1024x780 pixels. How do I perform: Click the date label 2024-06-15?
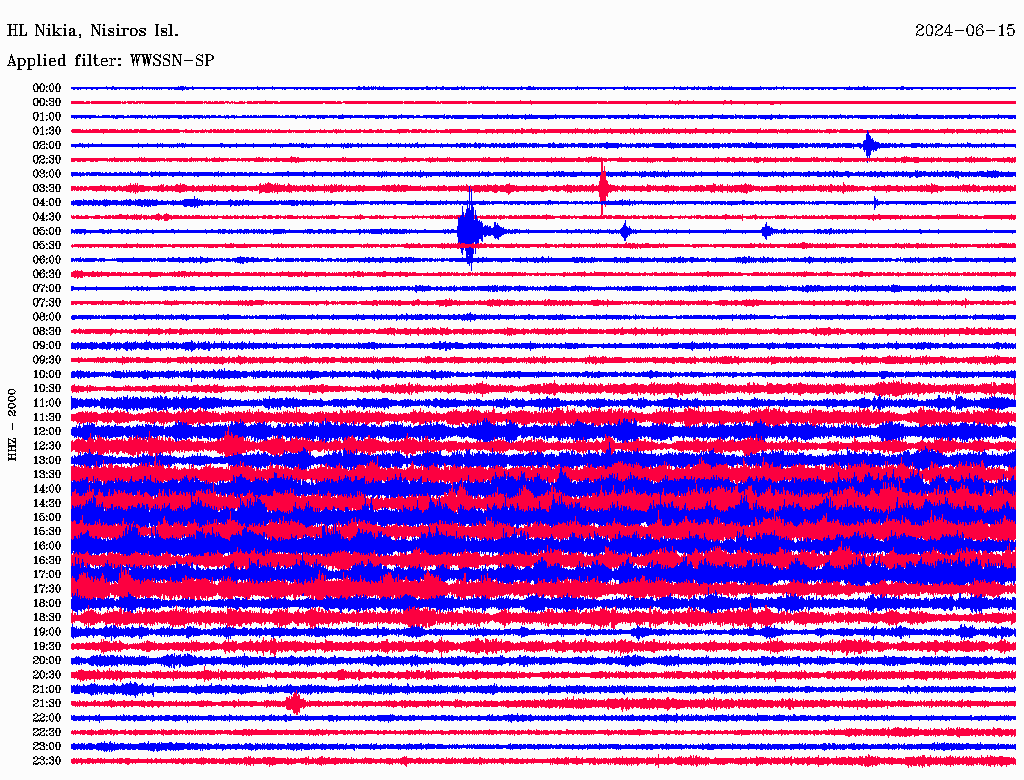[965, 31]
